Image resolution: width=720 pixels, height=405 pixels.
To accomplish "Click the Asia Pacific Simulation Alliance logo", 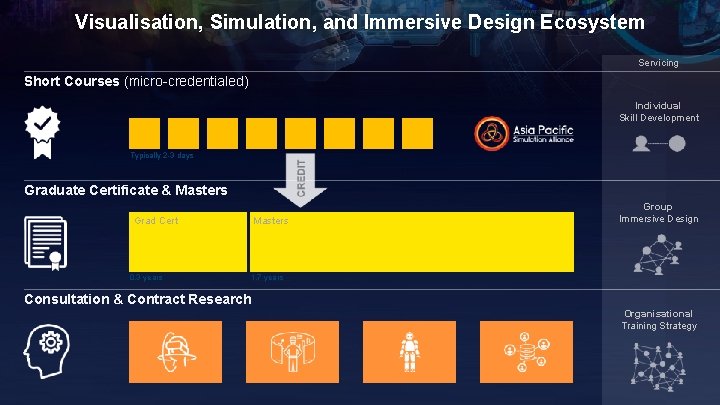I will [x=524, y=133].
